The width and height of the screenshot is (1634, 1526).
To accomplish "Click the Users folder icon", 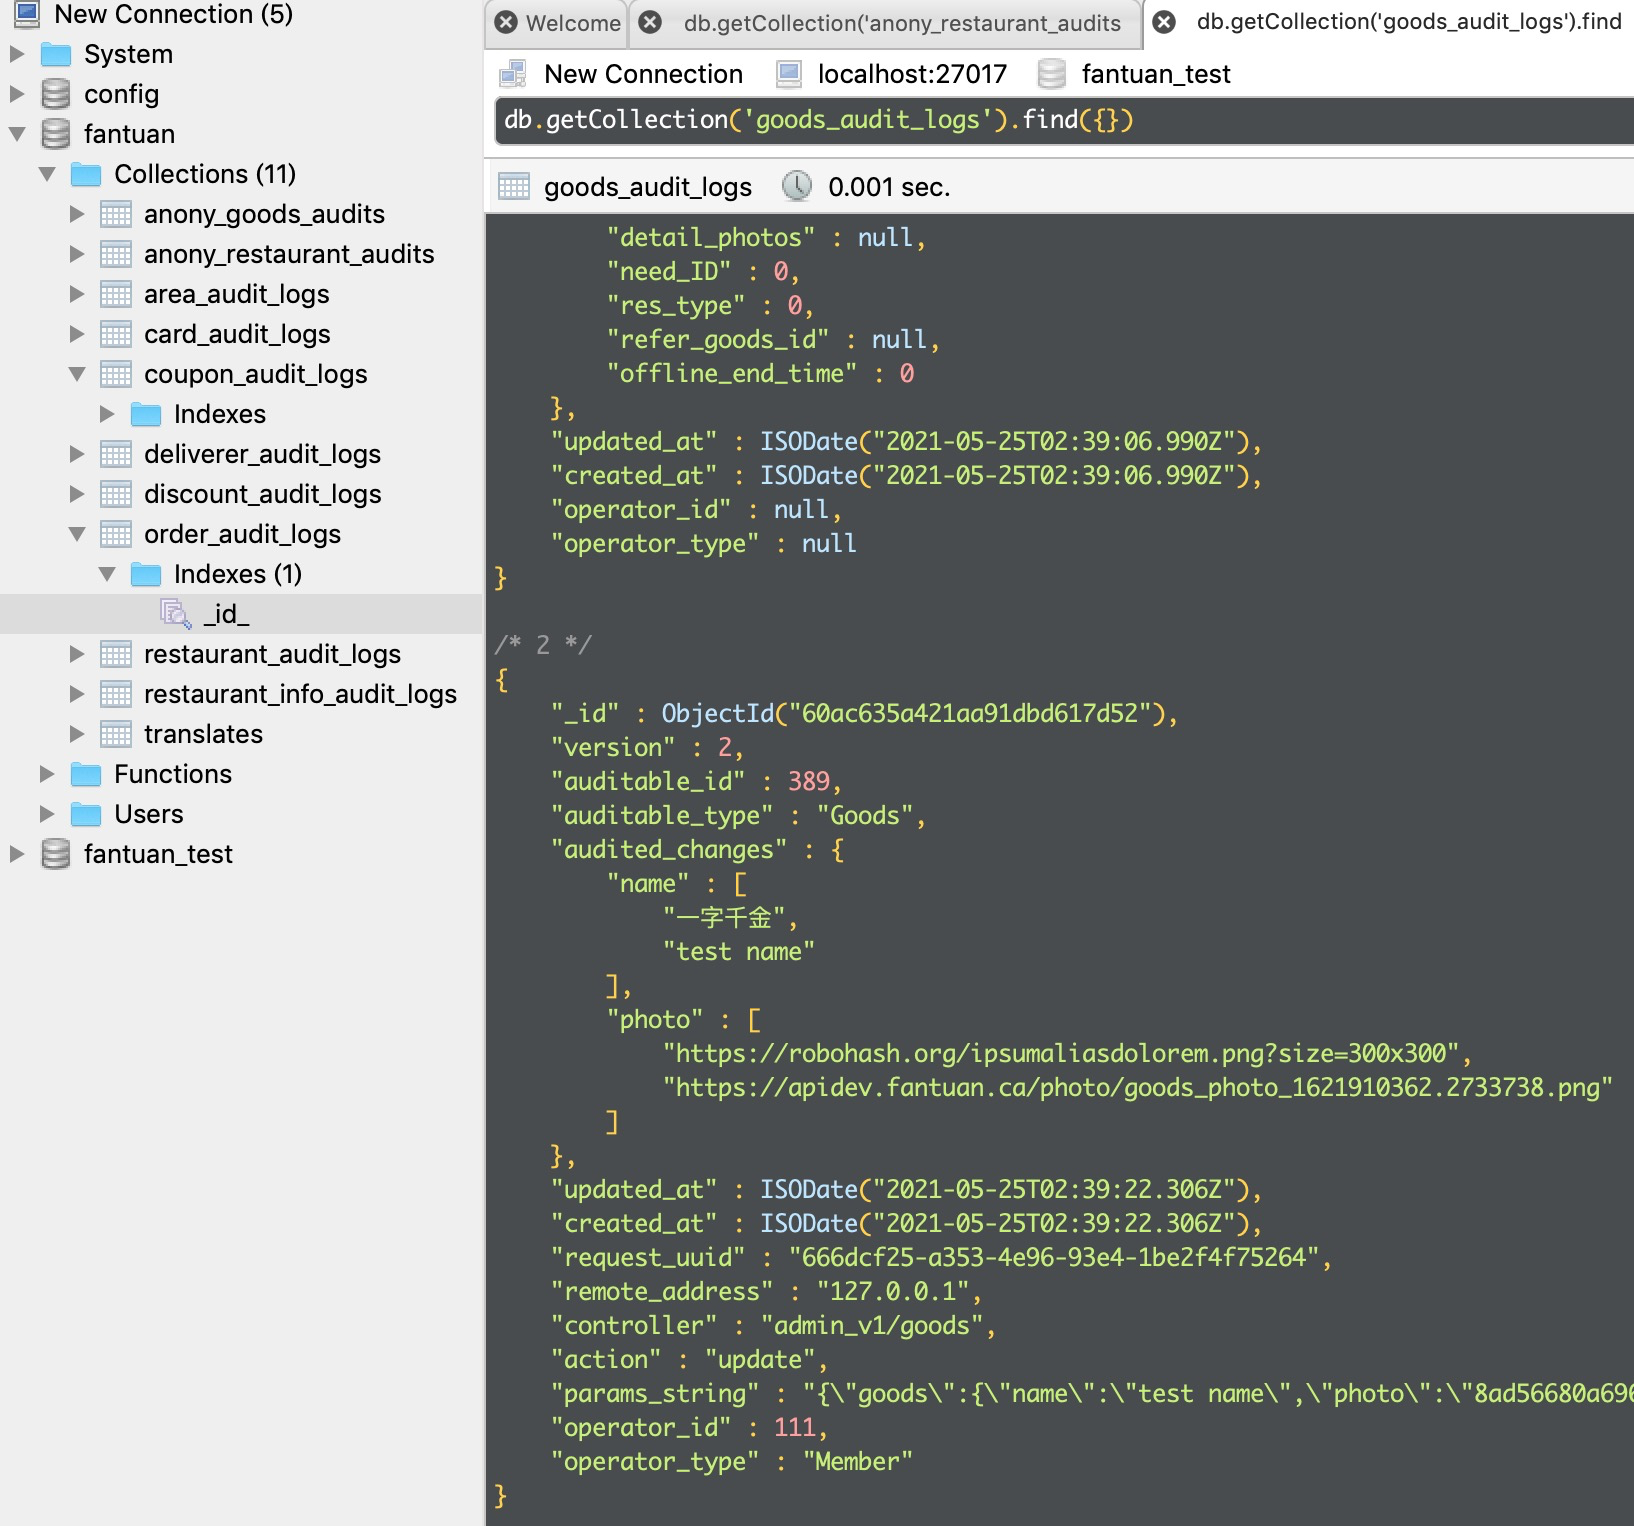I will click(86, 814).
